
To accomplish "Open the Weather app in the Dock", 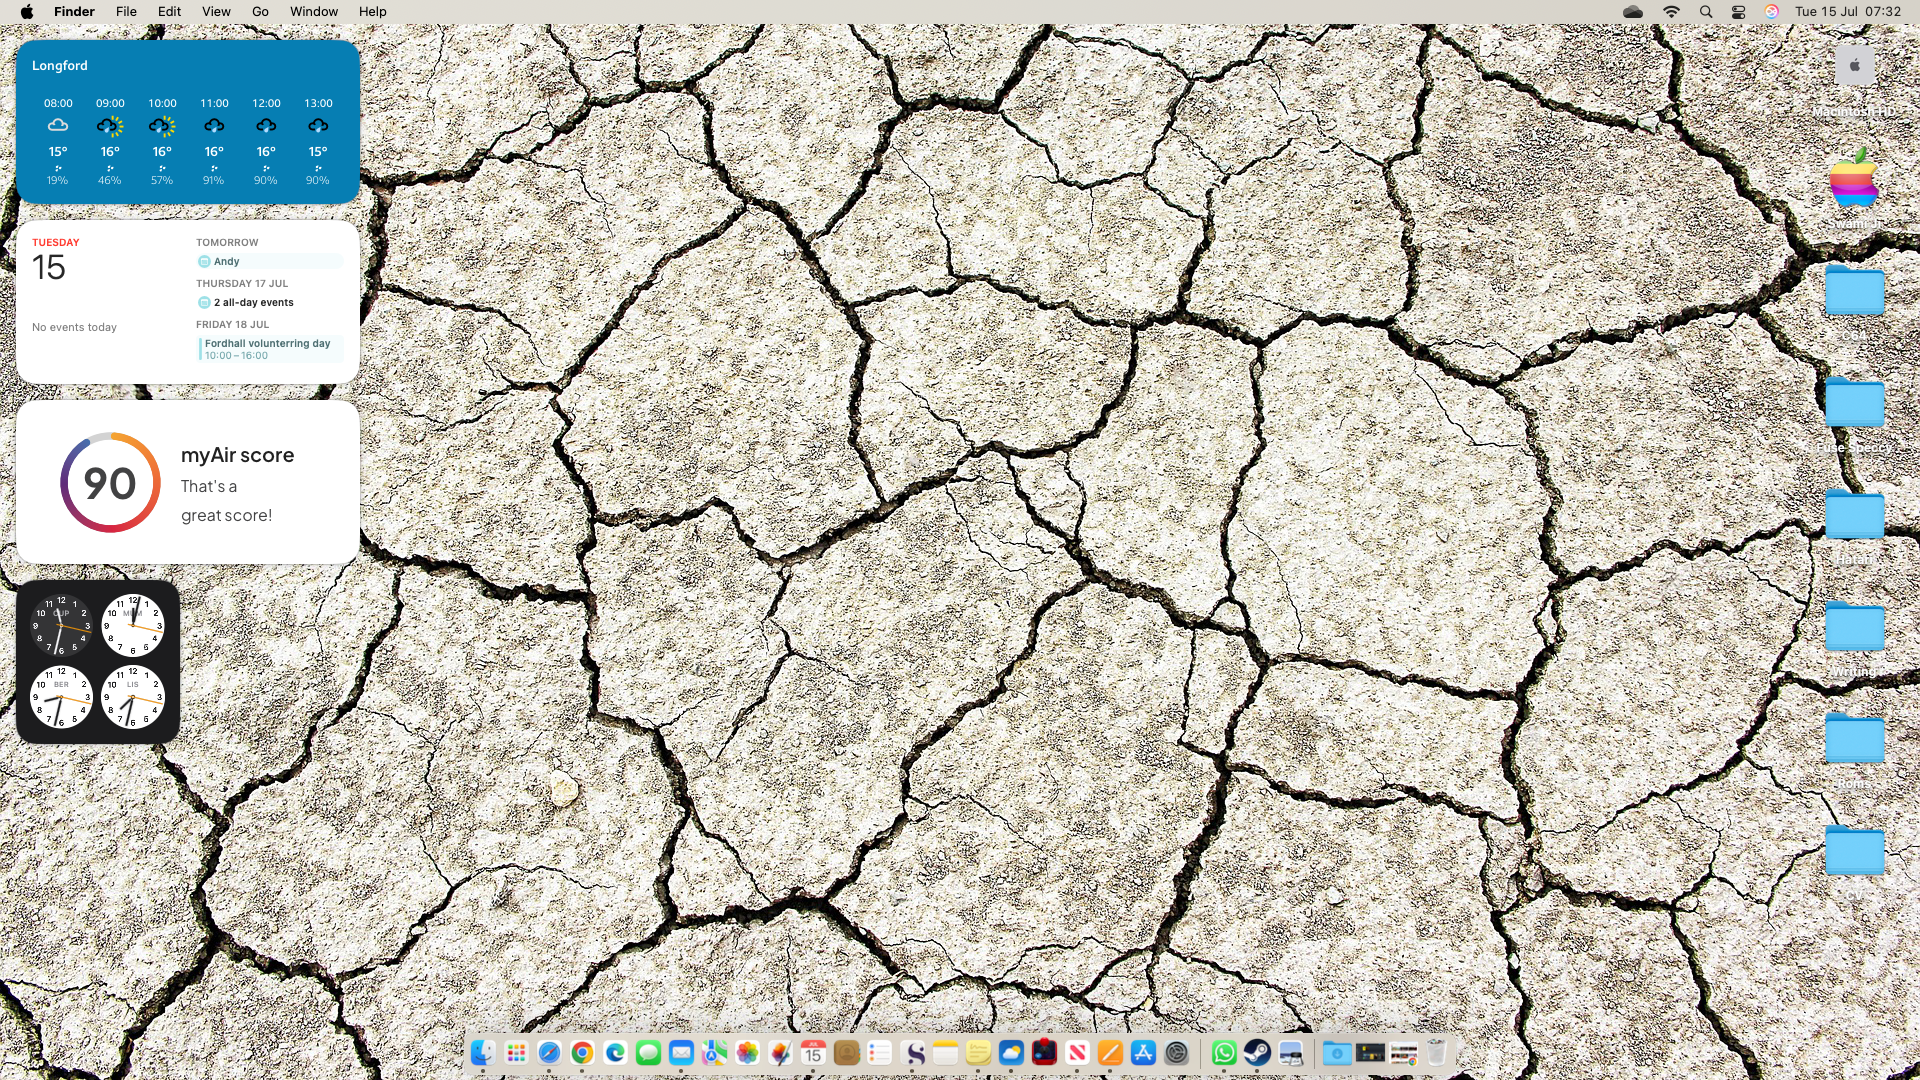I will point(1011,1052).
